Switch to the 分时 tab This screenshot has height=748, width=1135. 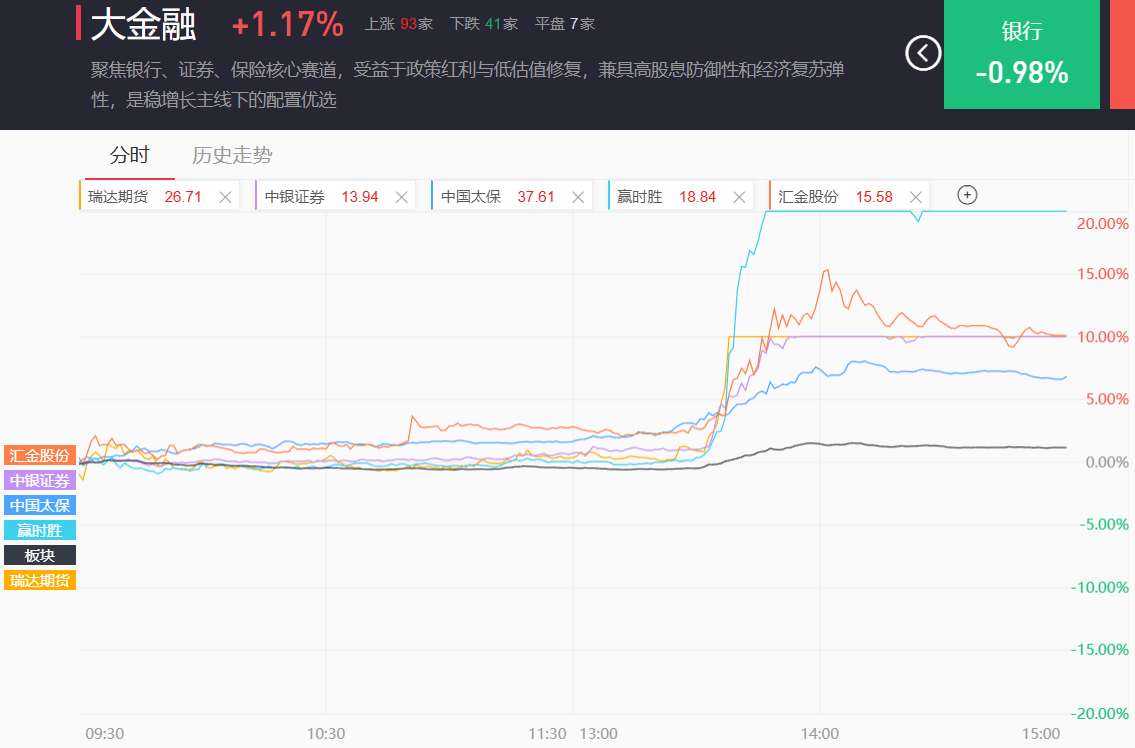click(129, 155)
